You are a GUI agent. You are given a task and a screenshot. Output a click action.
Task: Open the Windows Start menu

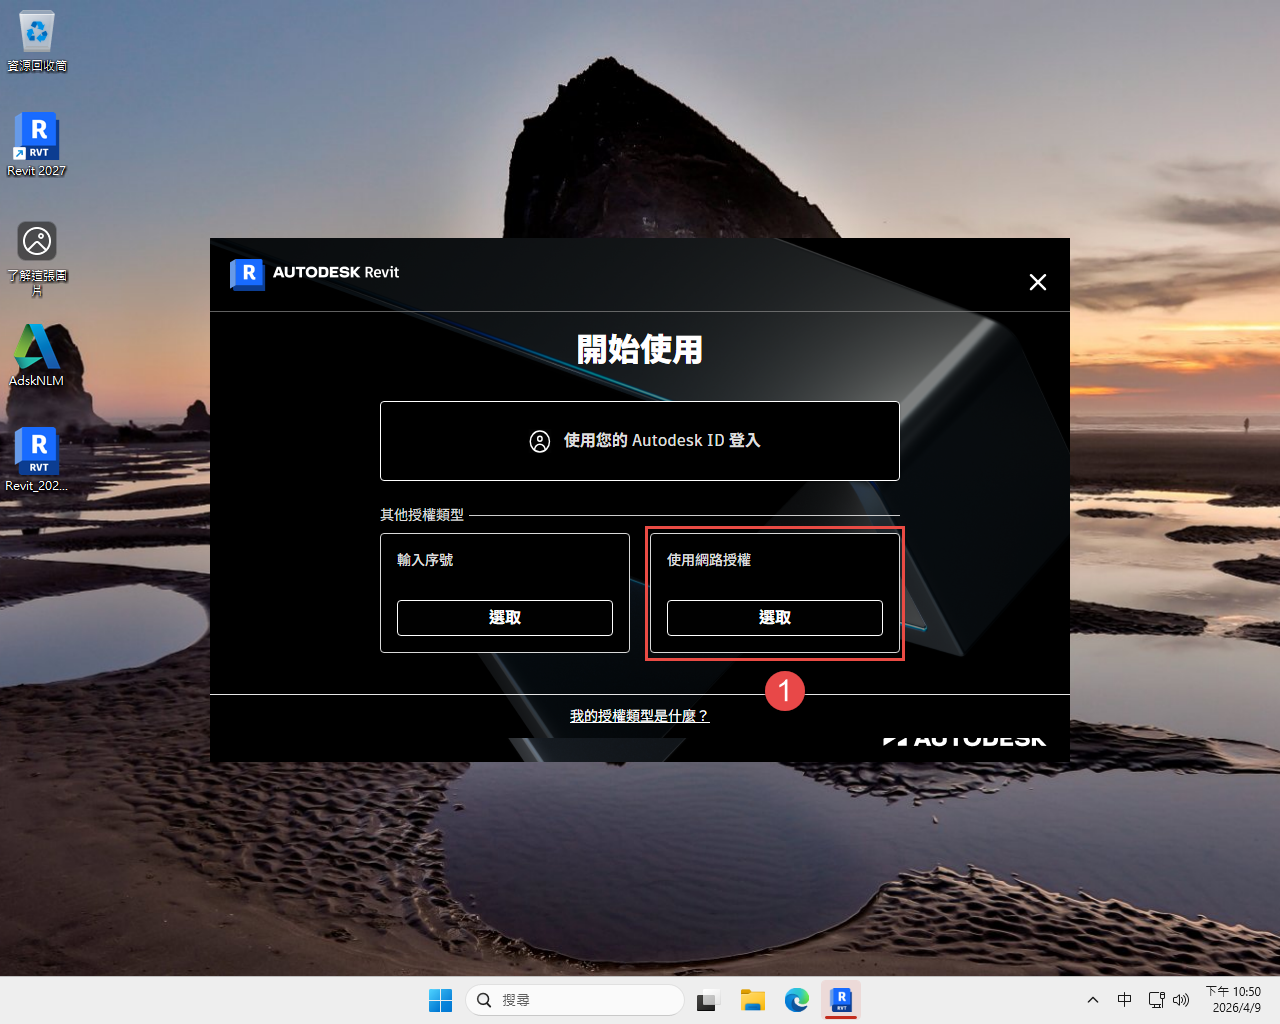(440, 1000)
